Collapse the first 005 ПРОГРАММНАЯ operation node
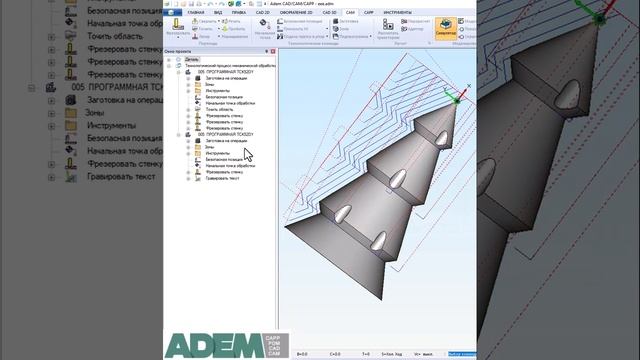640x360 pixels. pos(179,72)
